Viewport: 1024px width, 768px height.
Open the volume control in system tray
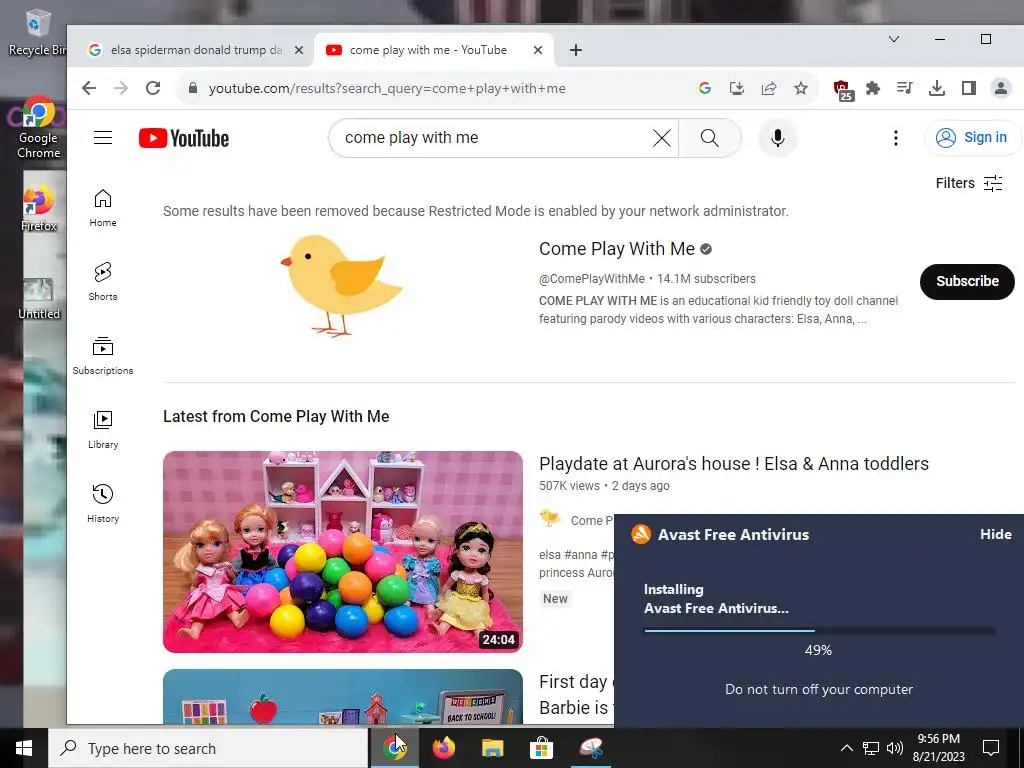895,748
